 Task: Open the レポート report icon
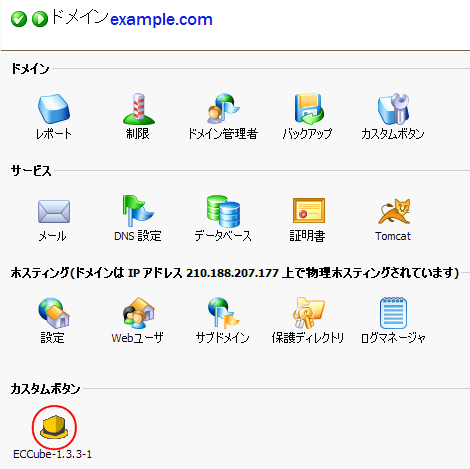click(x=54, y=109)
